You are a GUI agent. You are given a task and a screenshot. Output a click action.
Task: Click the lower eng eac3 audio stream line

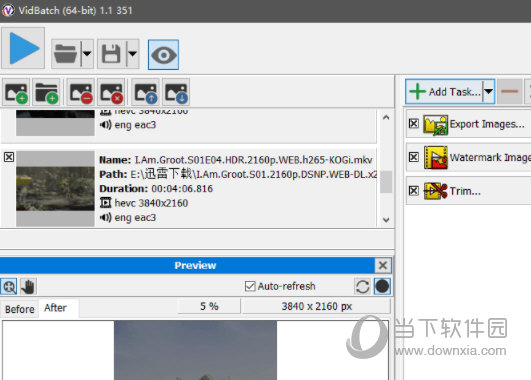click(128, 217)
